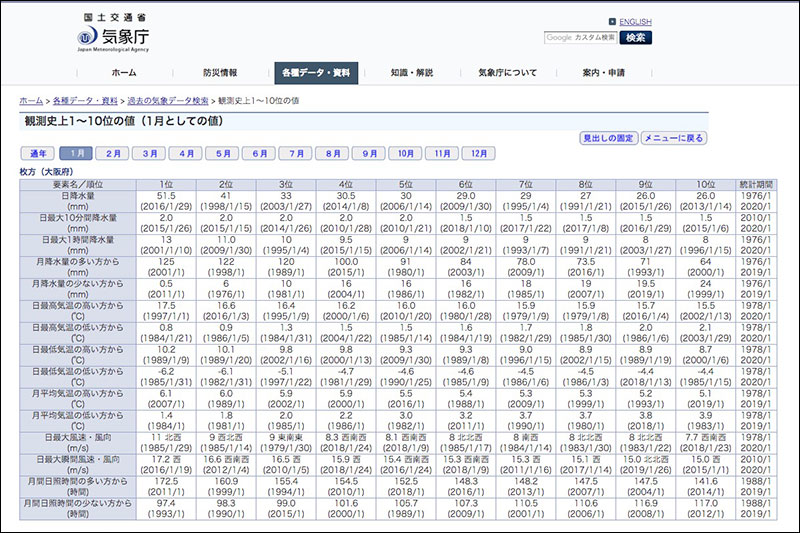Select the 2月 month tab

114,154
